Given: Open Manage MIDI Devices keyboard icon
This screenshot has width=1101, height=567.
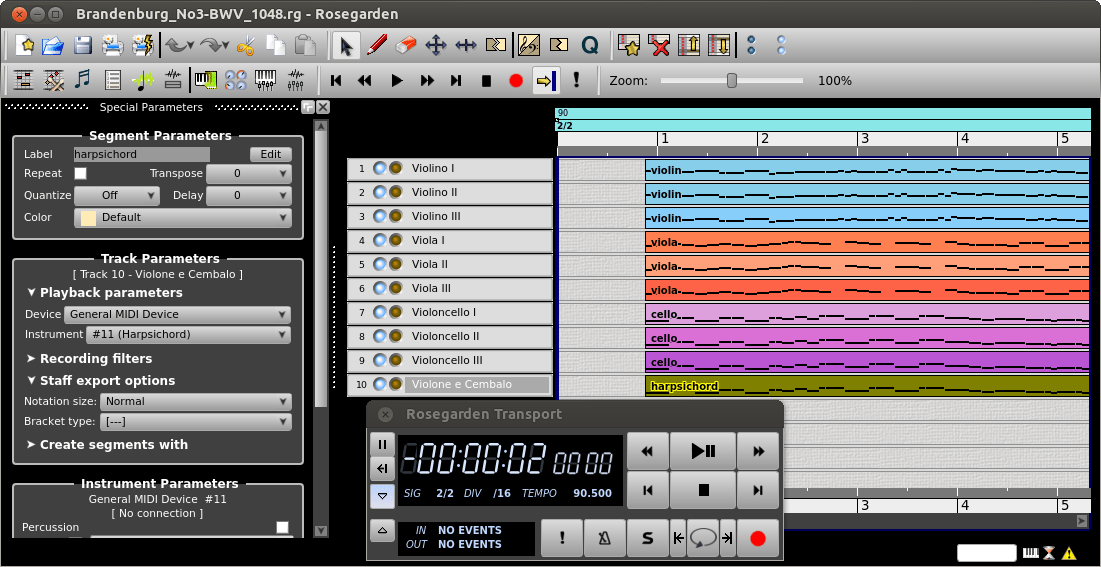Looking at the screenshot, I should point(206,80).
